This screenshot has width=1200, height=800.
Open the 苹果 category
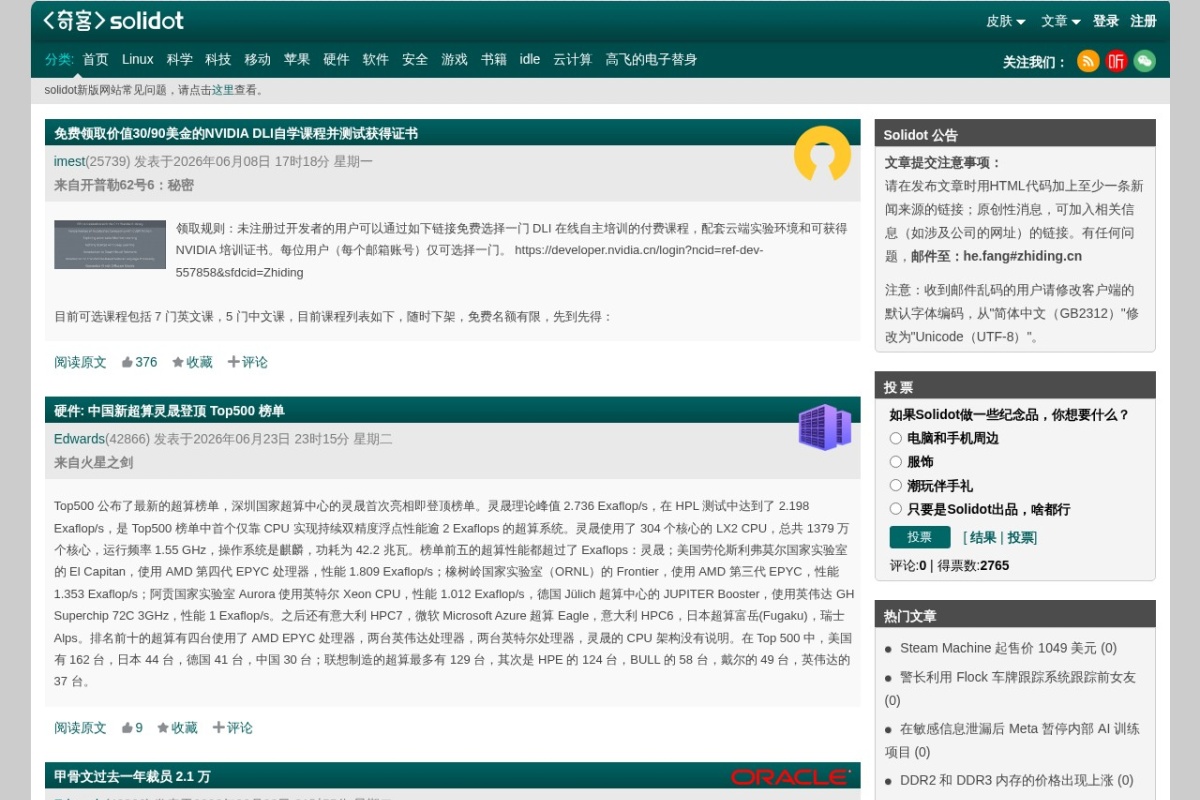[297, 59]
